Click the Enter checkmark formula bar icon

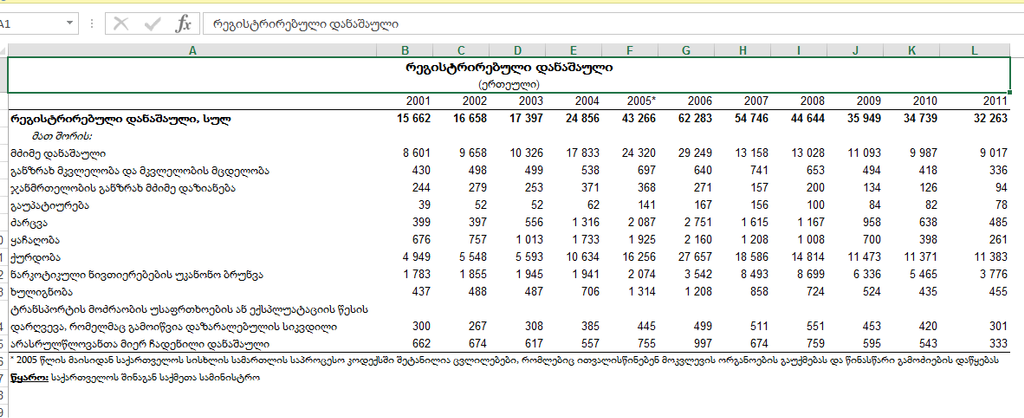tap(153, 24)
